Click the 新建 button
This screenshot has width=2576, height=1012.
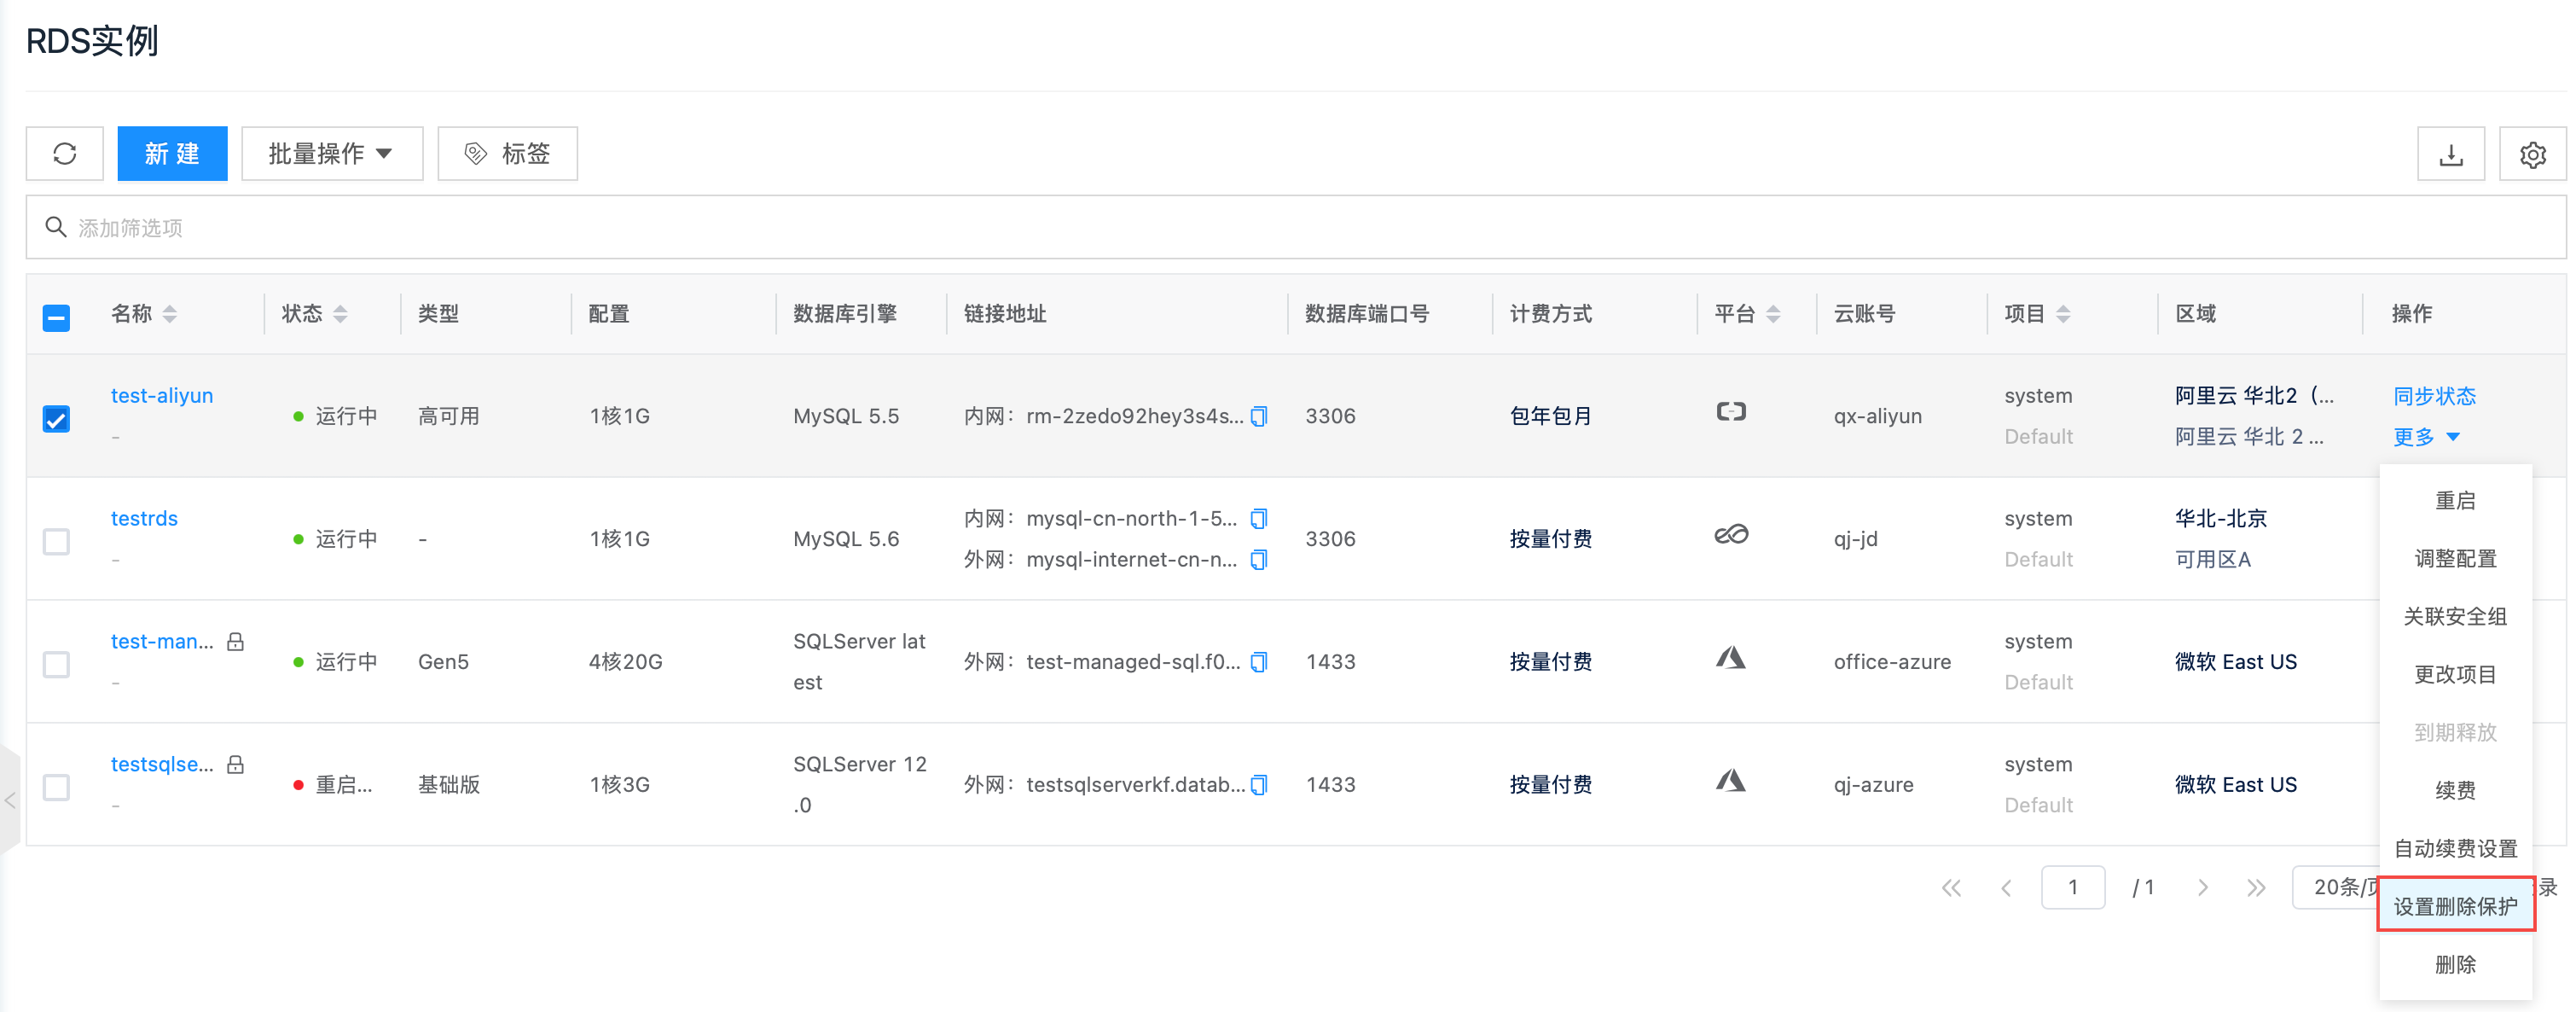[x=172, y=154]
